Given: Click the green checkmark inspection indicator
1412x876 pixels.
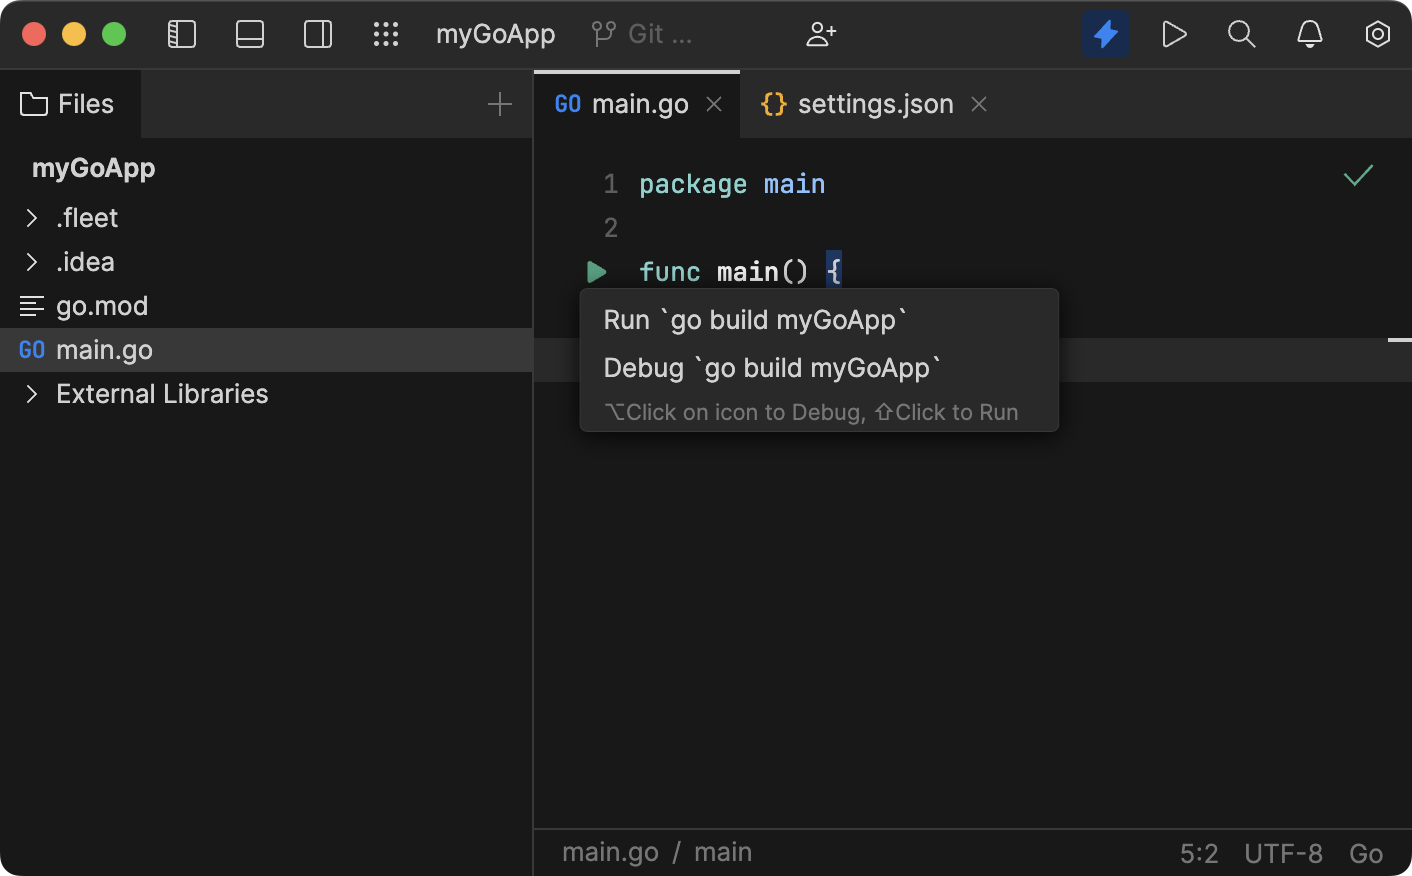Looking at the screenshot, I should (x=1358, y=175).
